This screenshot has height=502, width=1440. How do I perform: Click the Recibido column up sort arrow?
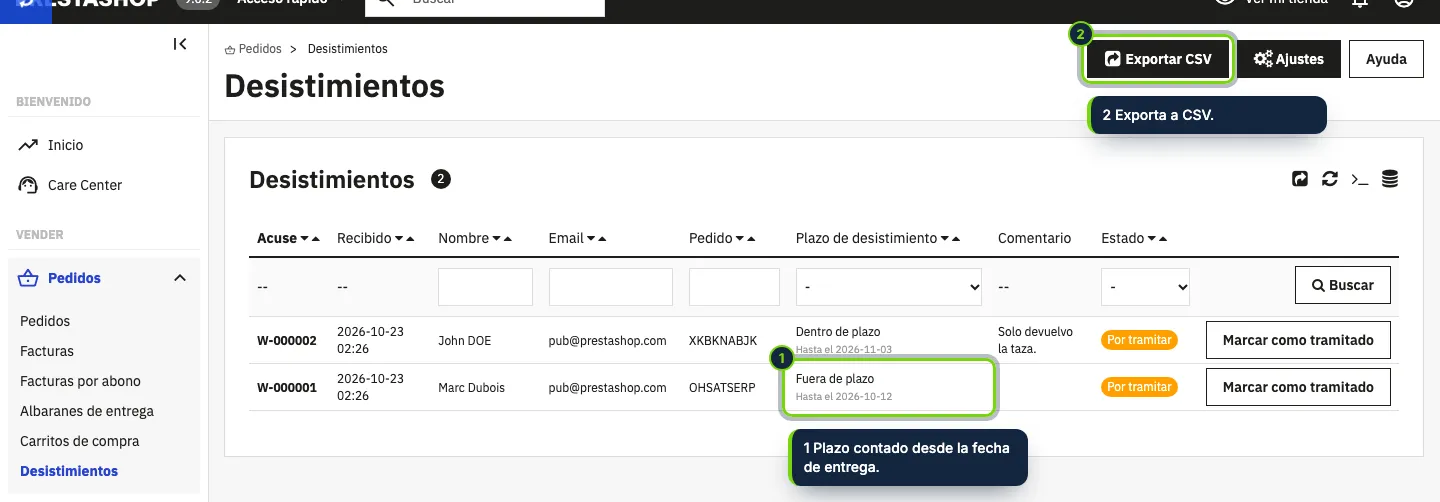(x=411, y=239)
